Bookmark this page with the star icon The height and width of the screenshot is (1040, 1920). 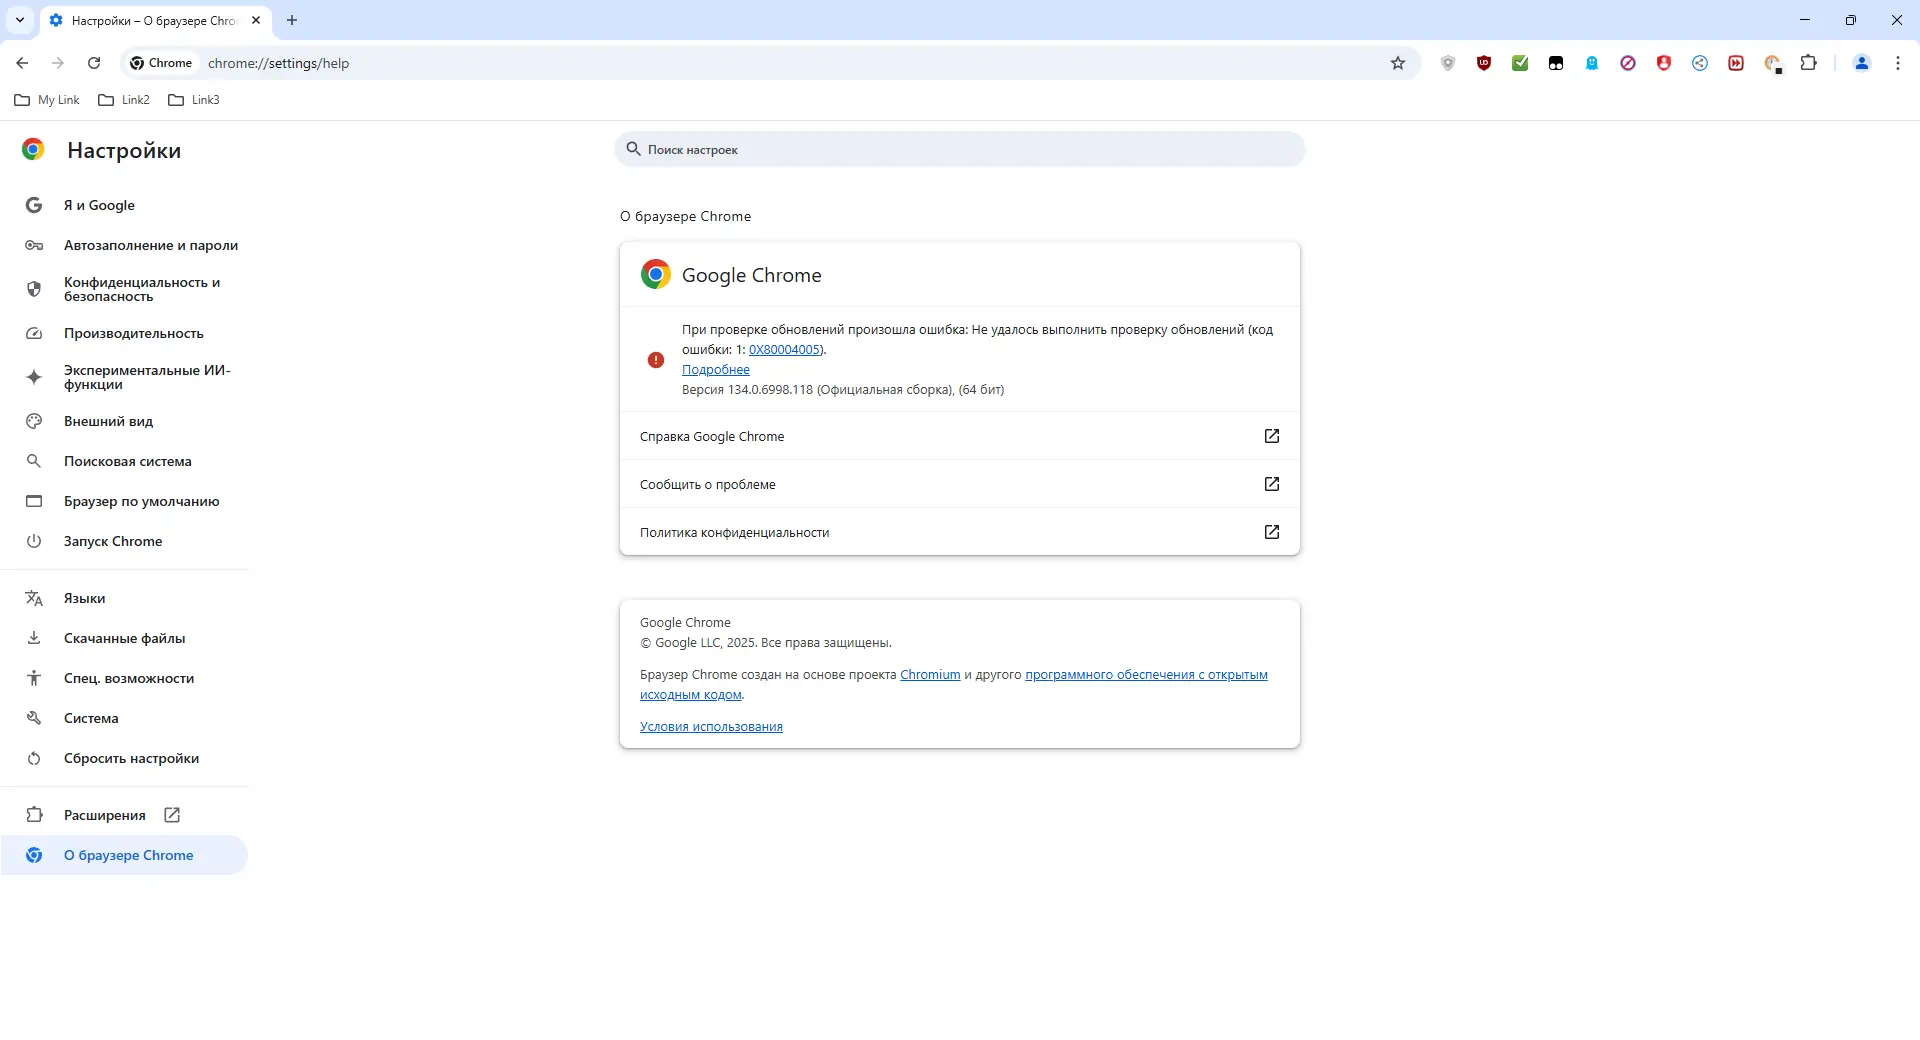pos(1398,63)
